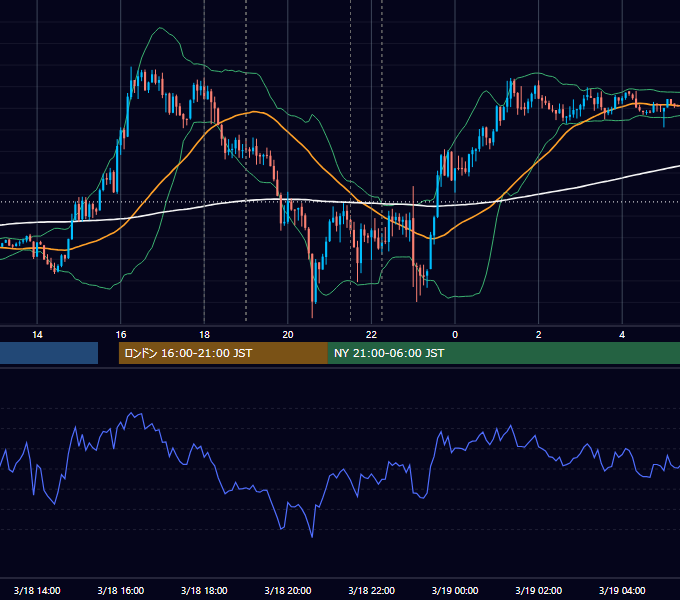The width and height of the screenshot is (680, 600).
Task: Click the 3/18 14:00 date label
Action: pyautogui.click(x=37, y=590)
